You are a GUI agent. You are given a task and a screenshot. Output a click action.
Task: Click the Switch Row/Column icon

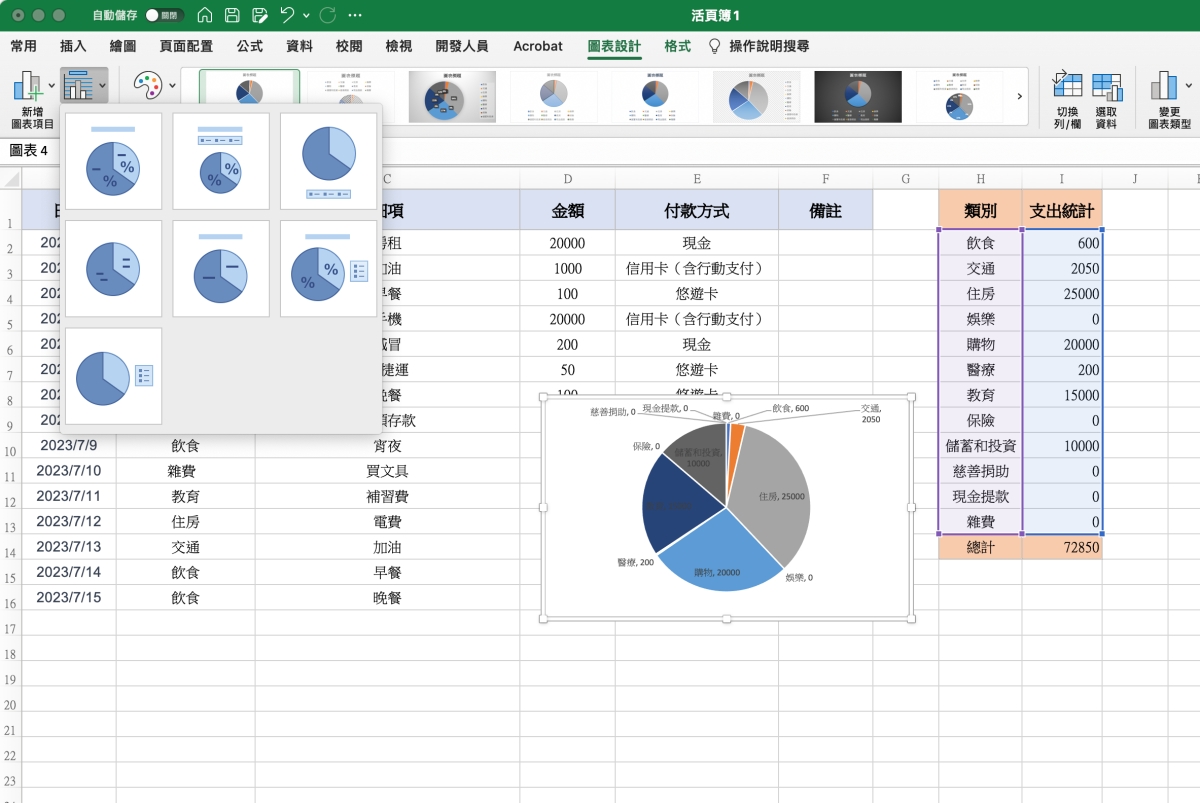(1067, 87)
